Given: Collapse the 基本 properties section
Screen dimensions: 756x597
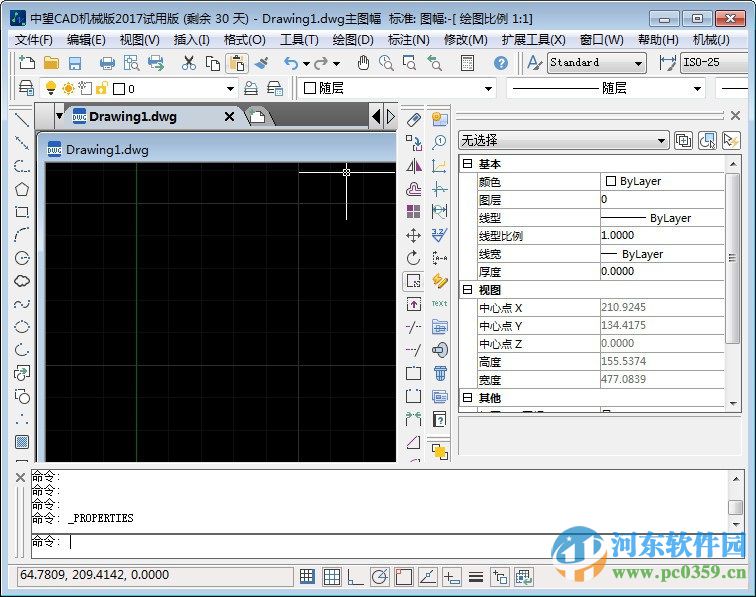Looking at the screenshot, I should coord(467,163).
